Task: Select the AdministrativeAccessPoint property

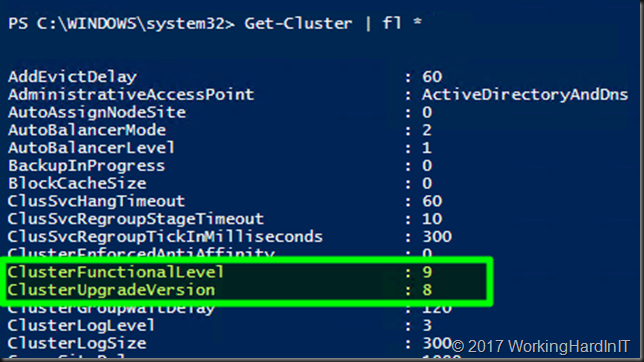Action: 131,95
